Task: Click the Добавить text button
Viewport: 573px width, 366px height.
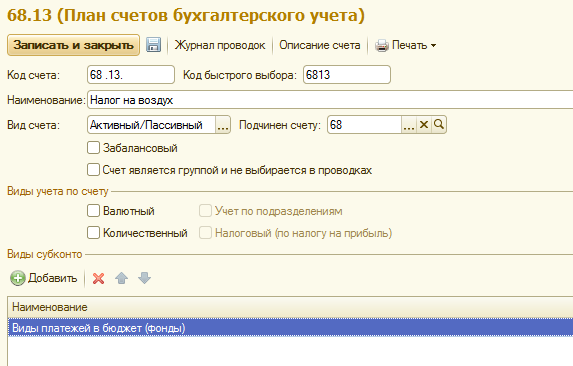Action: pyautogui.click(x=53, y=278)
